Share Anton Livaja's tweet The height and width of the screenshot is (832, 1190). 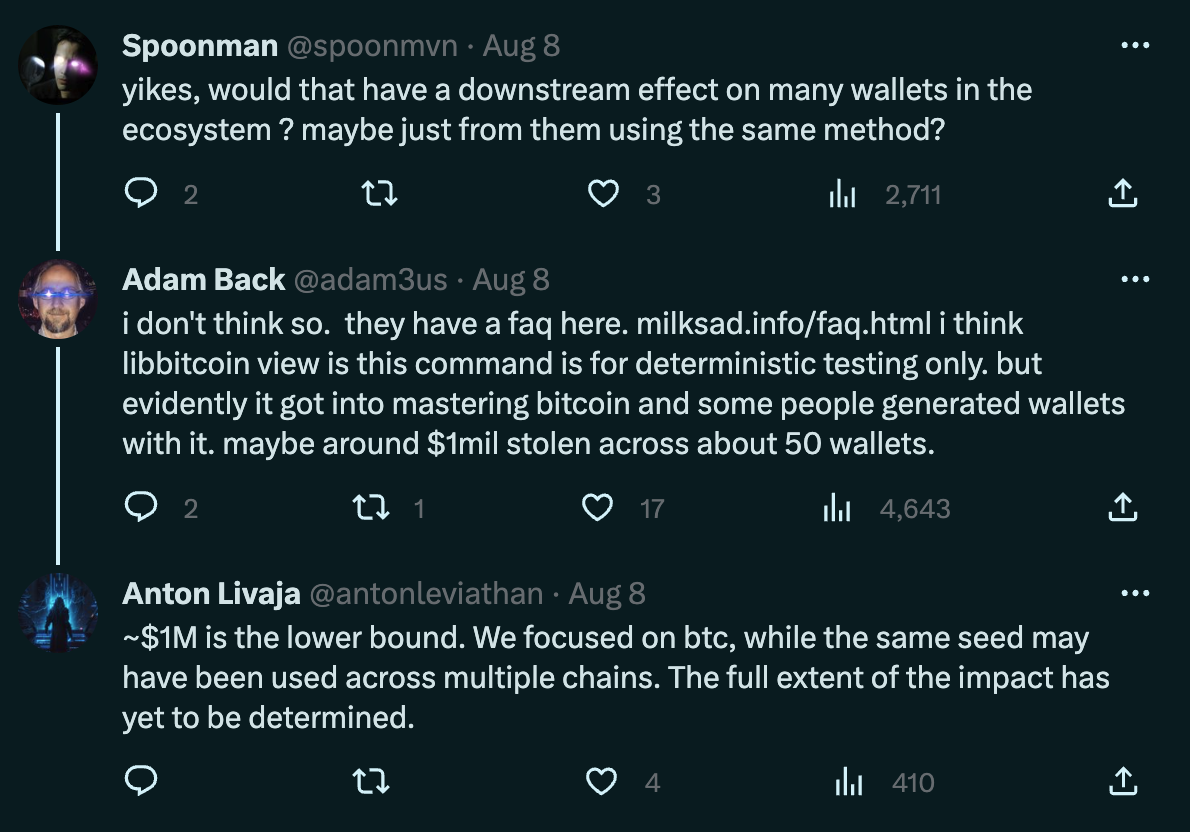click(1122, 781)
